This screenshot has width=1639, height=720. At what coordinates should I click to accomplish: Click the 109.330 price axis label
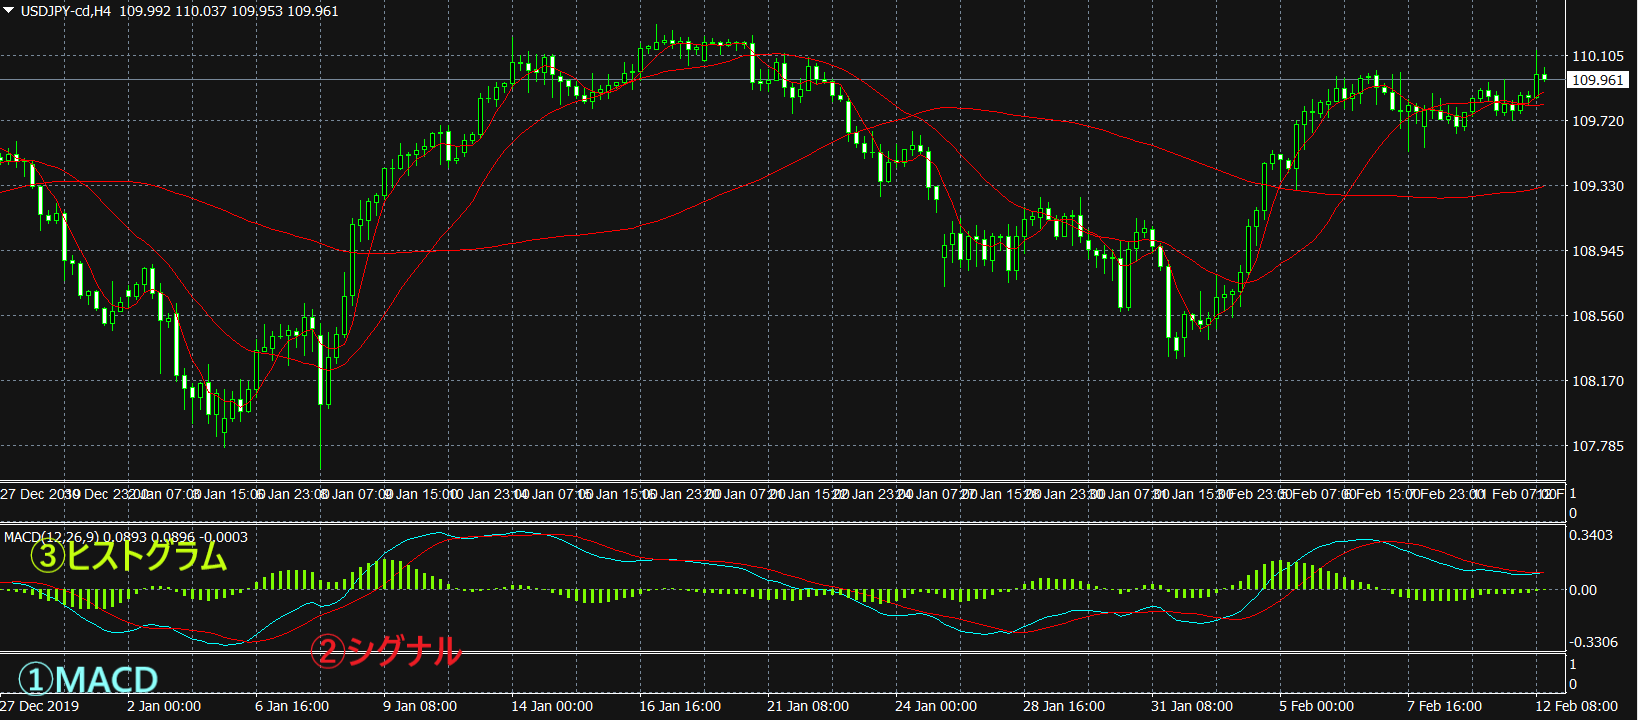pos(1597,186)
